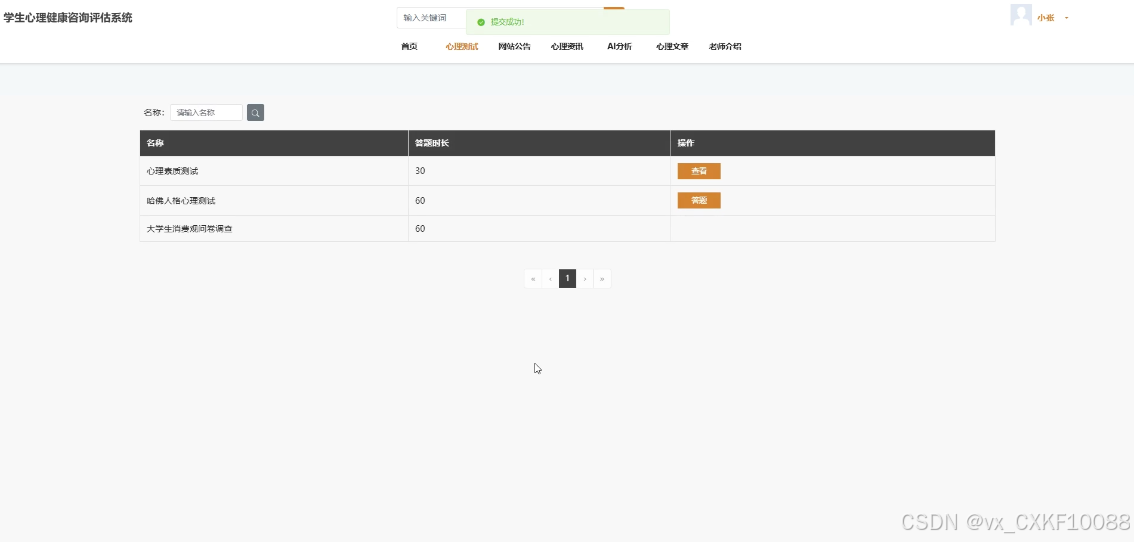Click the site title 学生心理健康咨询评估系统

[x=68, y=18]
